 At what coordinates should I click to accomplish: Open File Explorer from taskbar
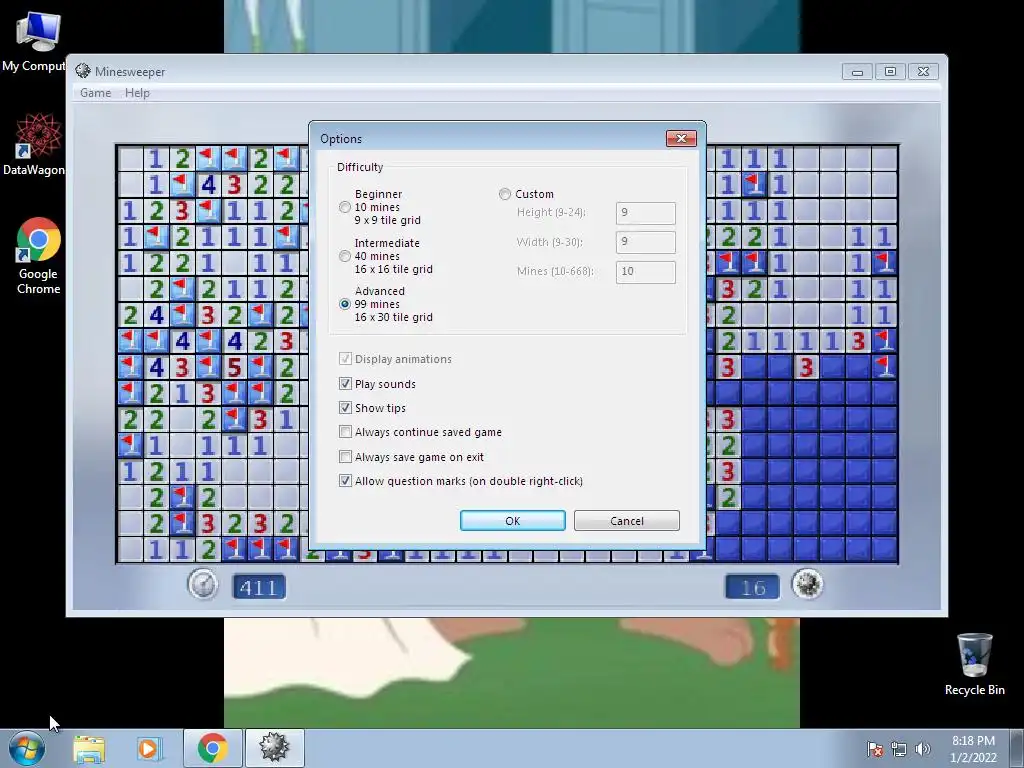pos(89,748)
